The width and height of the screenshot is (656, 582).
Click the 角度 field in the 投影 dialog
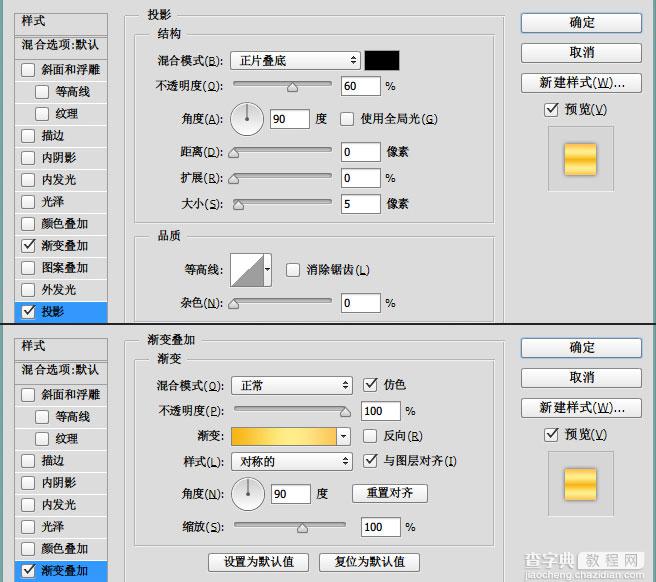pyautogui.click(x=290, y=119)
